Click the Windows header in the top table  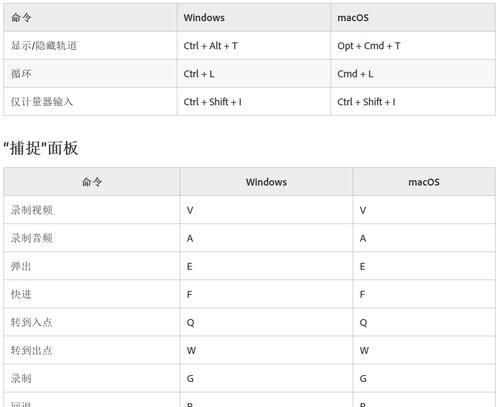tap(204, 18)
